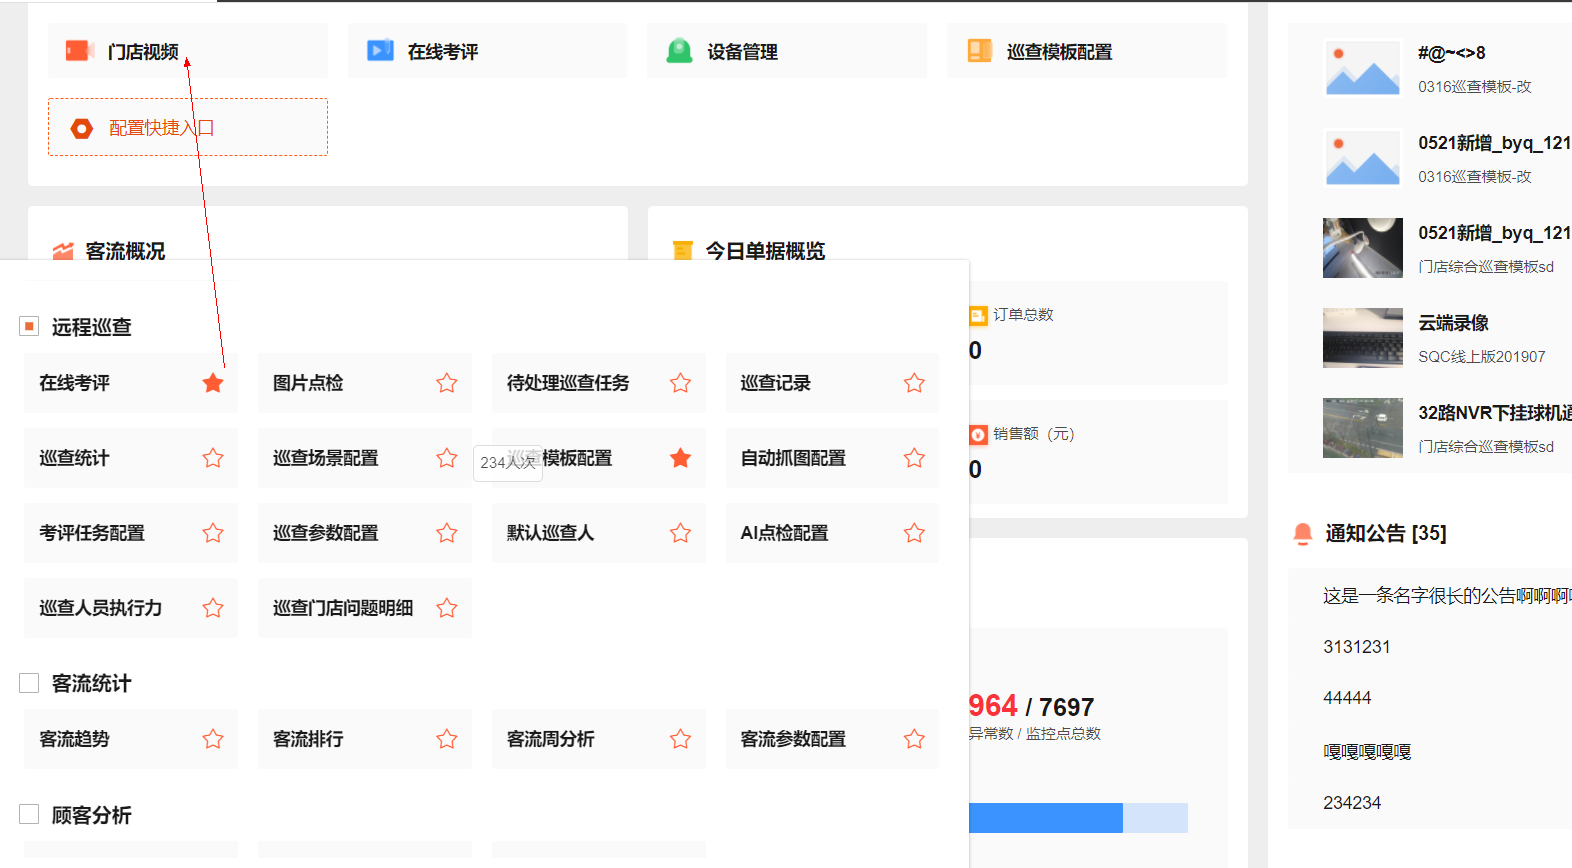Viewport: 1572px width, 868px height.
Task: Add 客流趋势 to favorites via star
Action: click(x=213, y=739)
